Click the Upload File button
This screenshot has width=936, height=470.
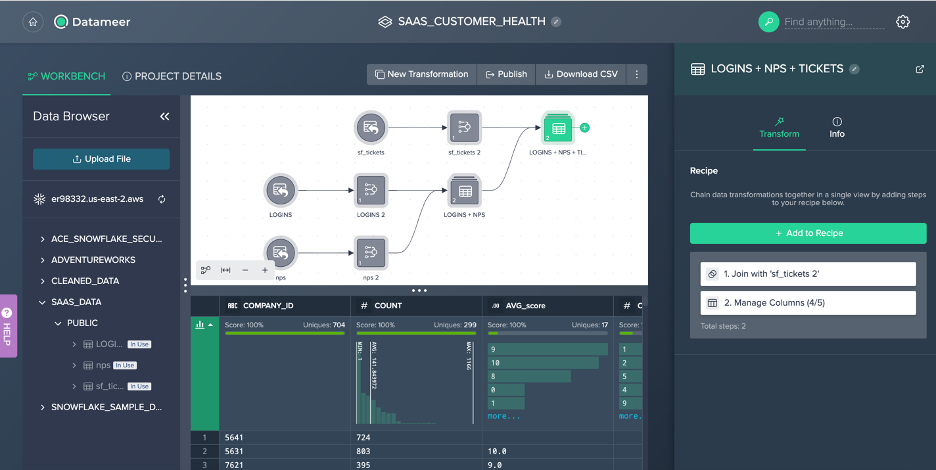(101, 159)
